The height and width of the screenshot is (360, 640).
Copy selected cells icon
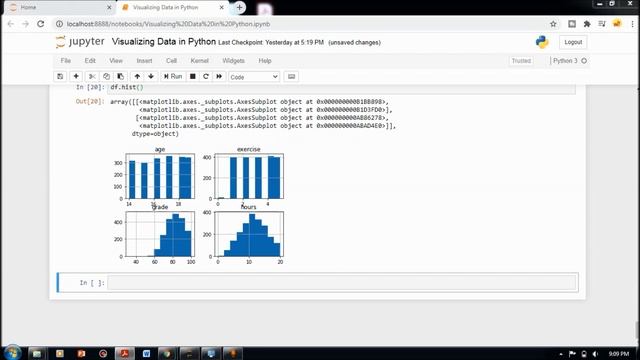point(106,77)
